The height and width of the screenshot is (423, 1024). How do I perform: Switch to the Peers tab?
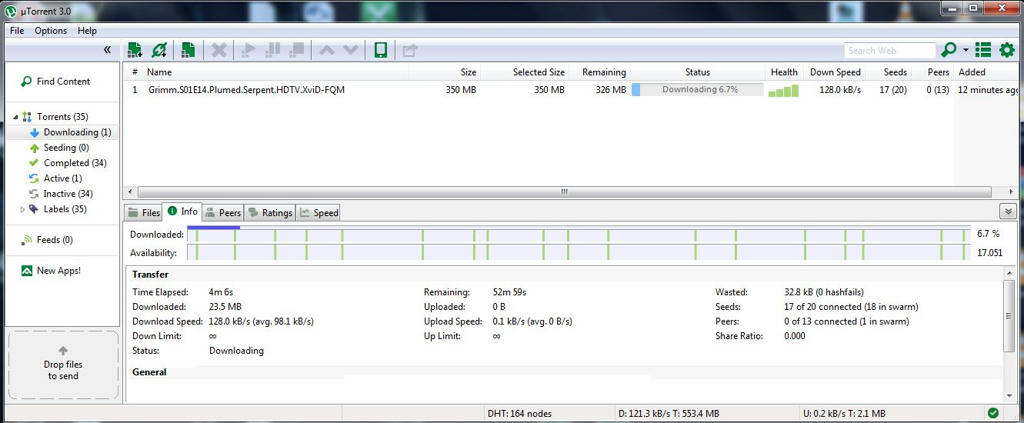click(223, 213)
